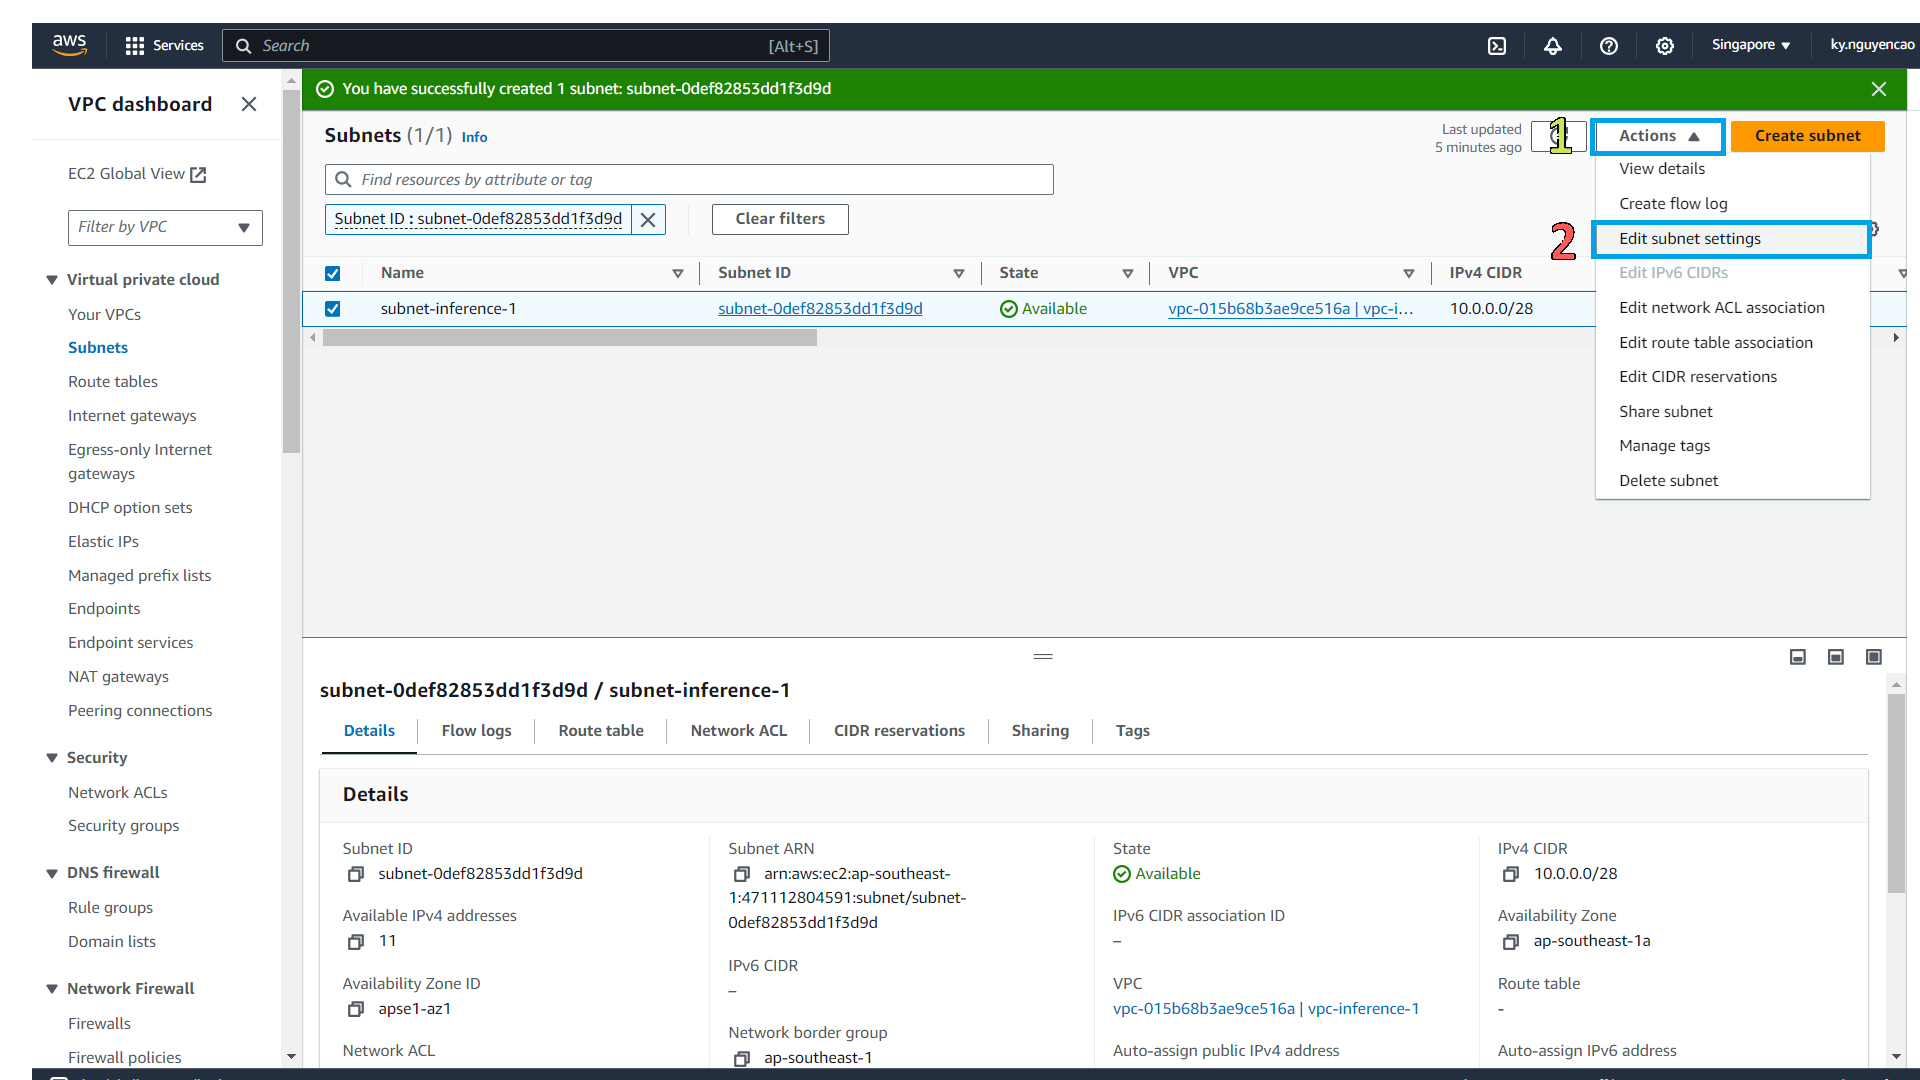Click the subnet ID search input field

[x=690, y=179]
